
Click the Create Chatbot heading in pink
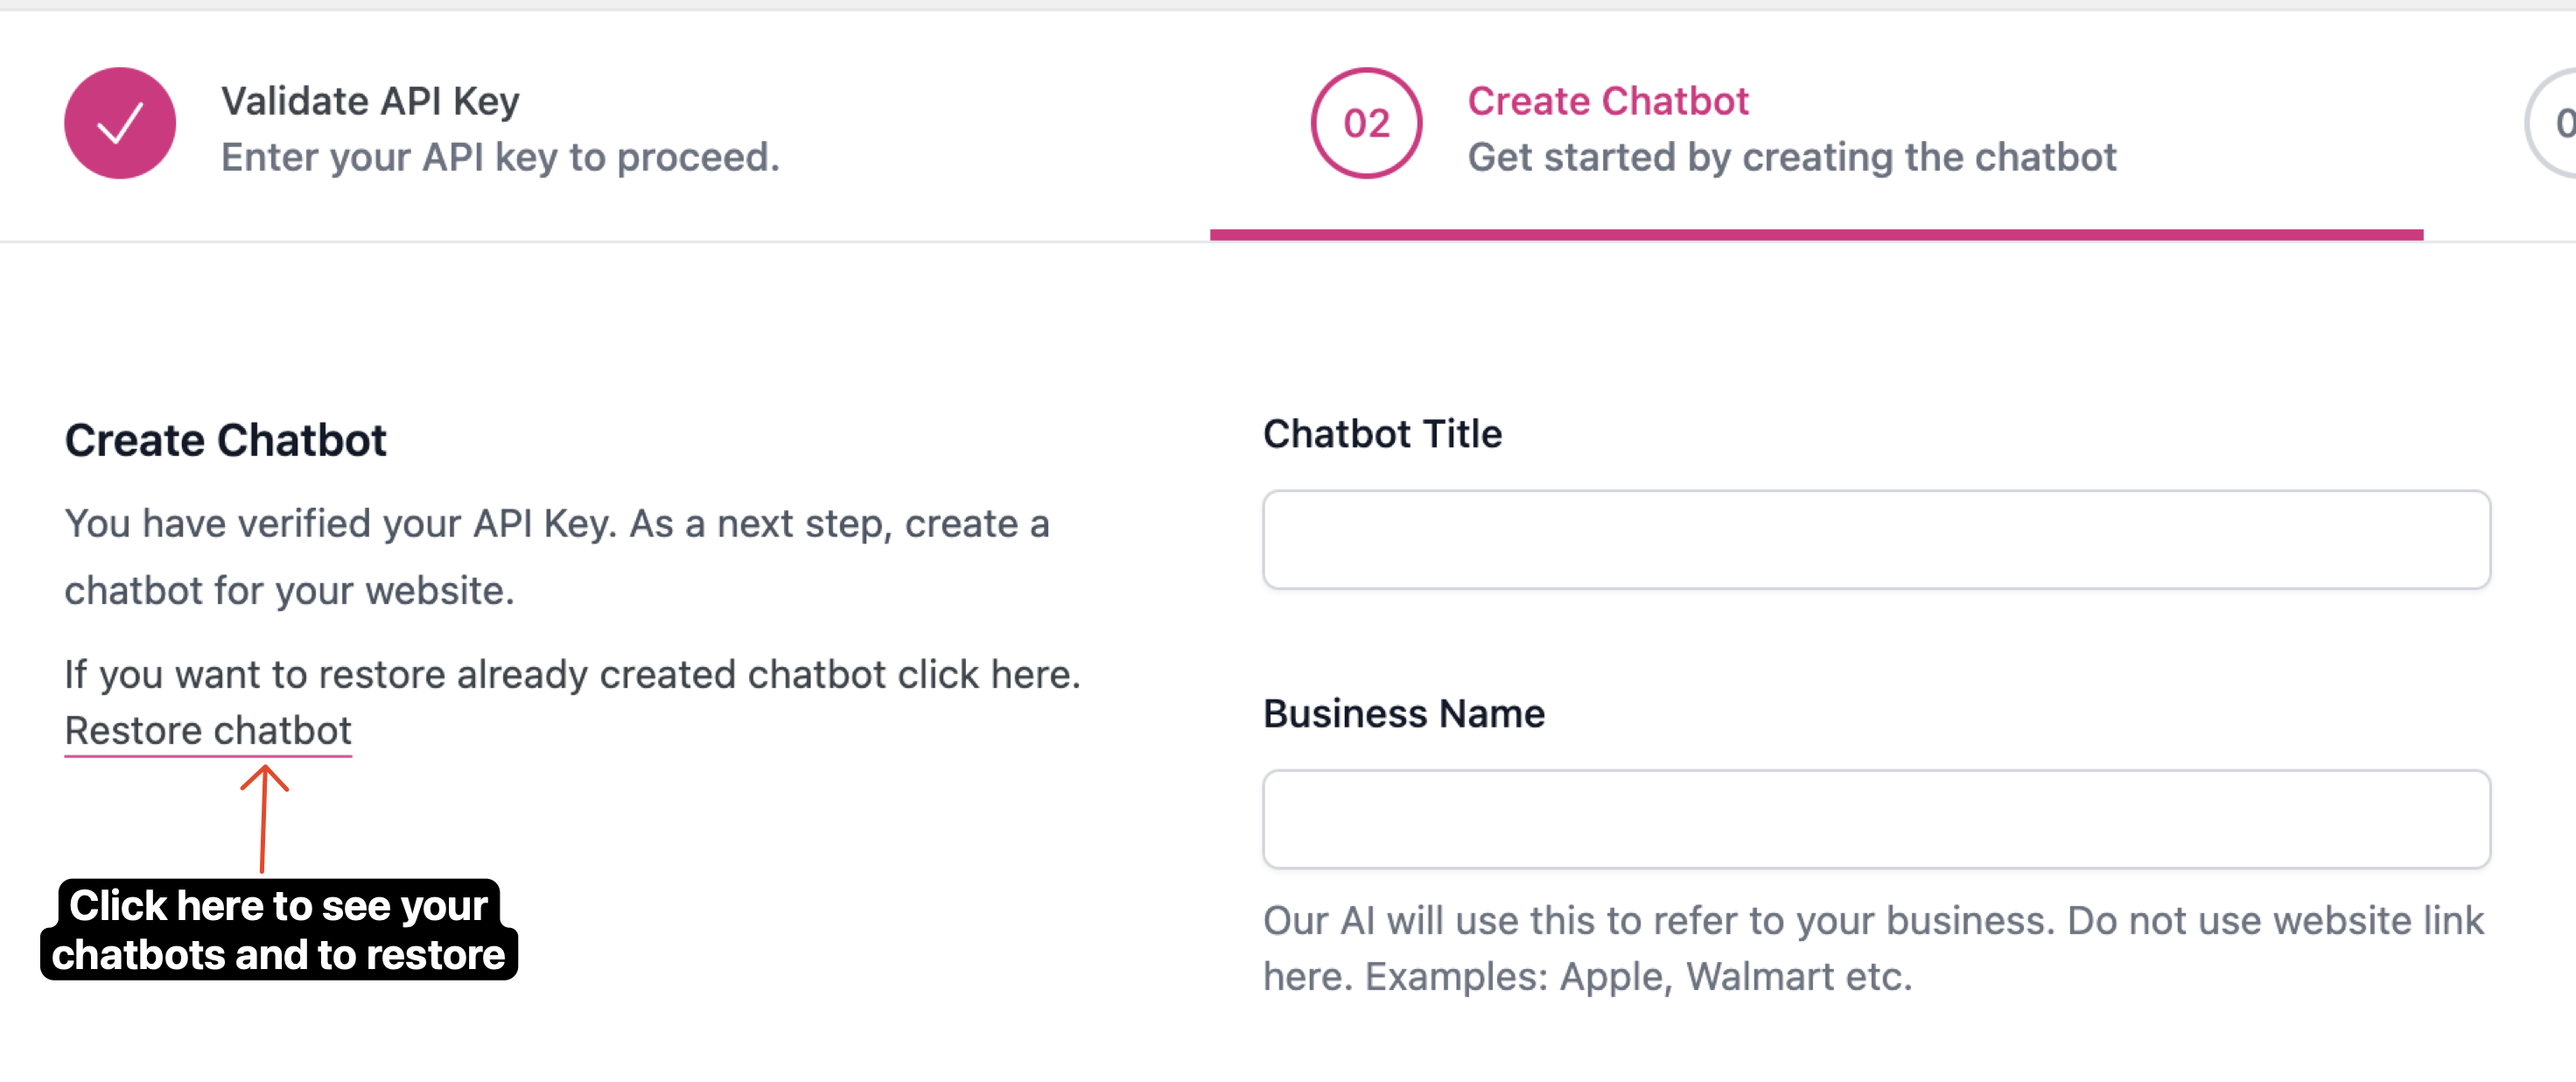(x=1608, y=100)
